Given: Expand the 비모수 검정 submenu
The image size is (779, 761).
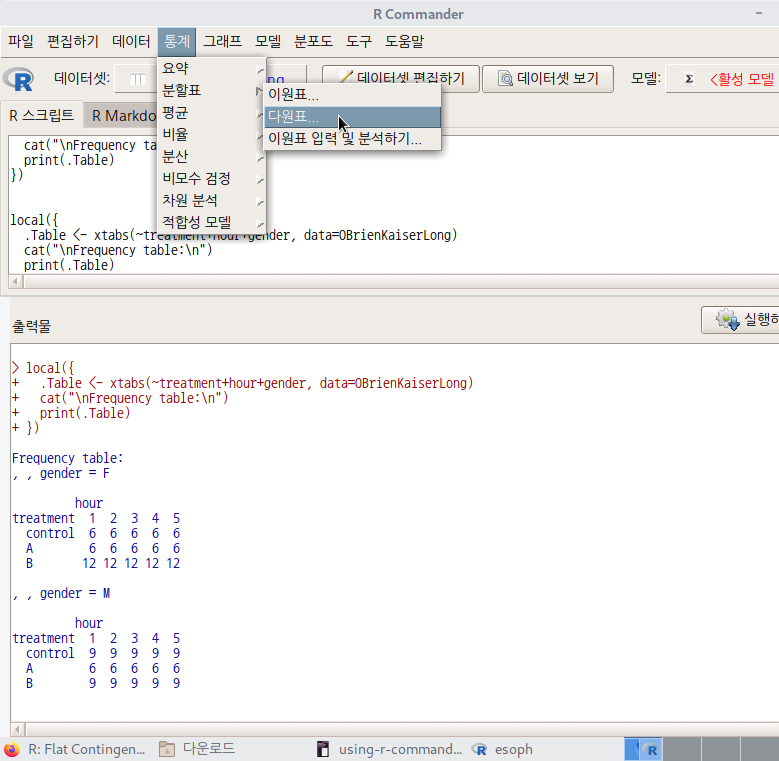Looking at the screenshot, I should coord(212,178).
